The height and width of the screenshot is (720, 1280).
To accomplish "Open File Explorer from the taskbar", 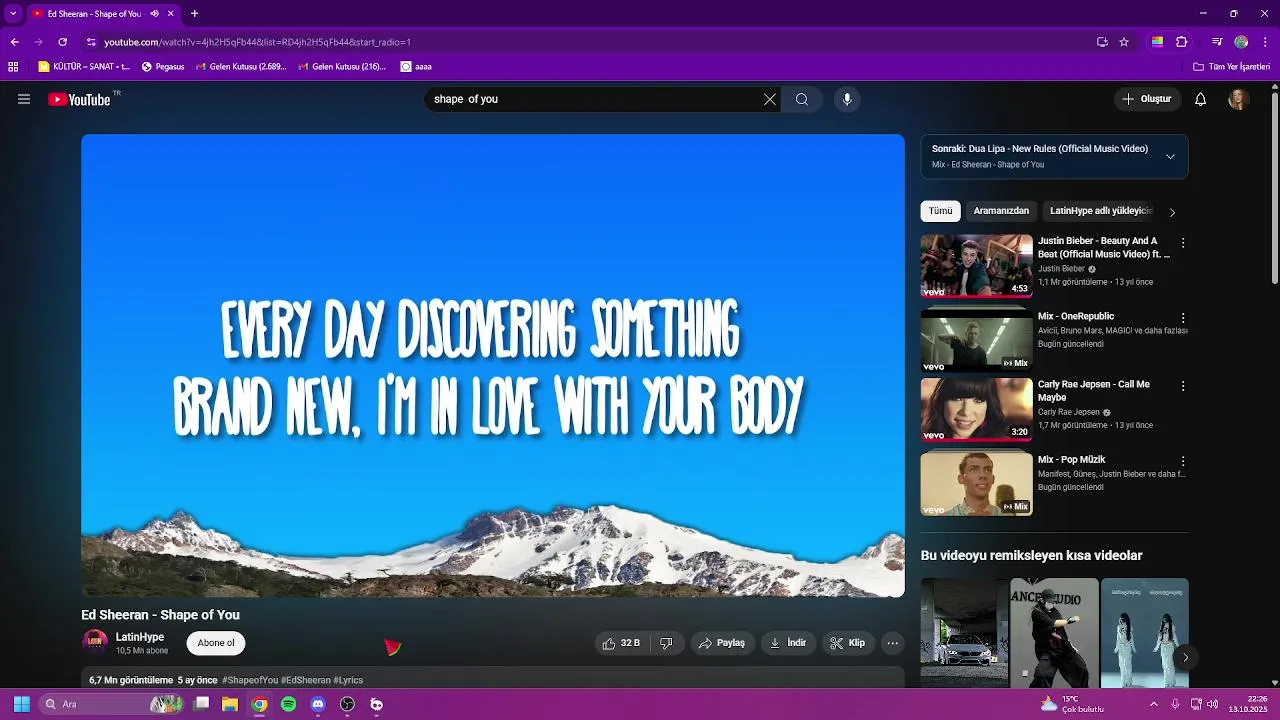I will click(x=230, y=704).
